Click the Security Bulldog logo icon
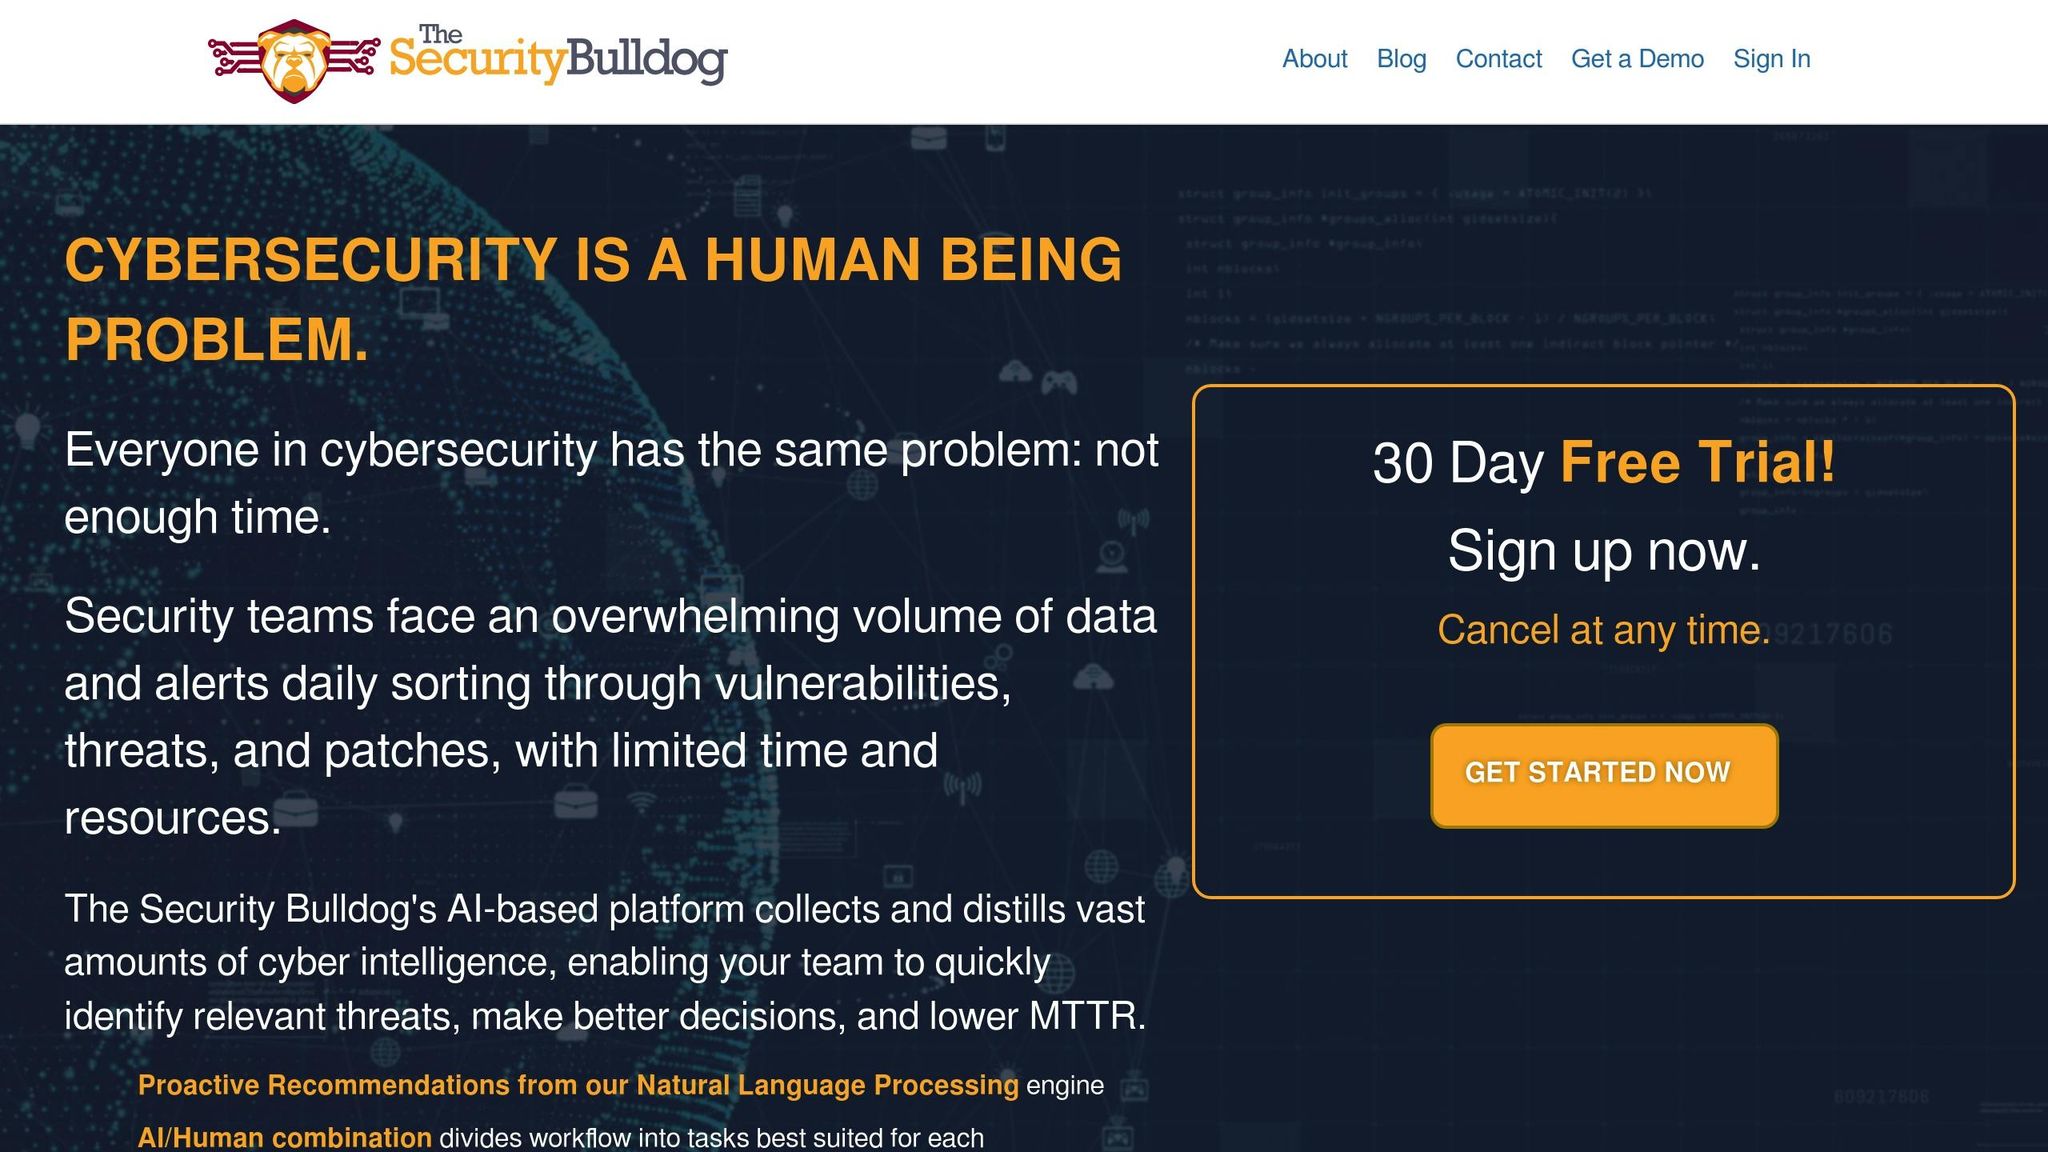 294,58
